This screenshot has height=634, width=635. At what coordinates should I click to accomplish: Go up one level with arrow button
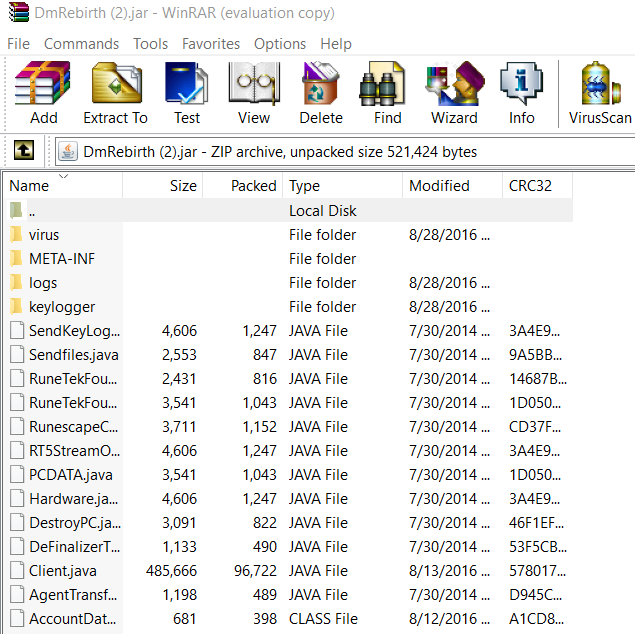click(x=24, y=150)
